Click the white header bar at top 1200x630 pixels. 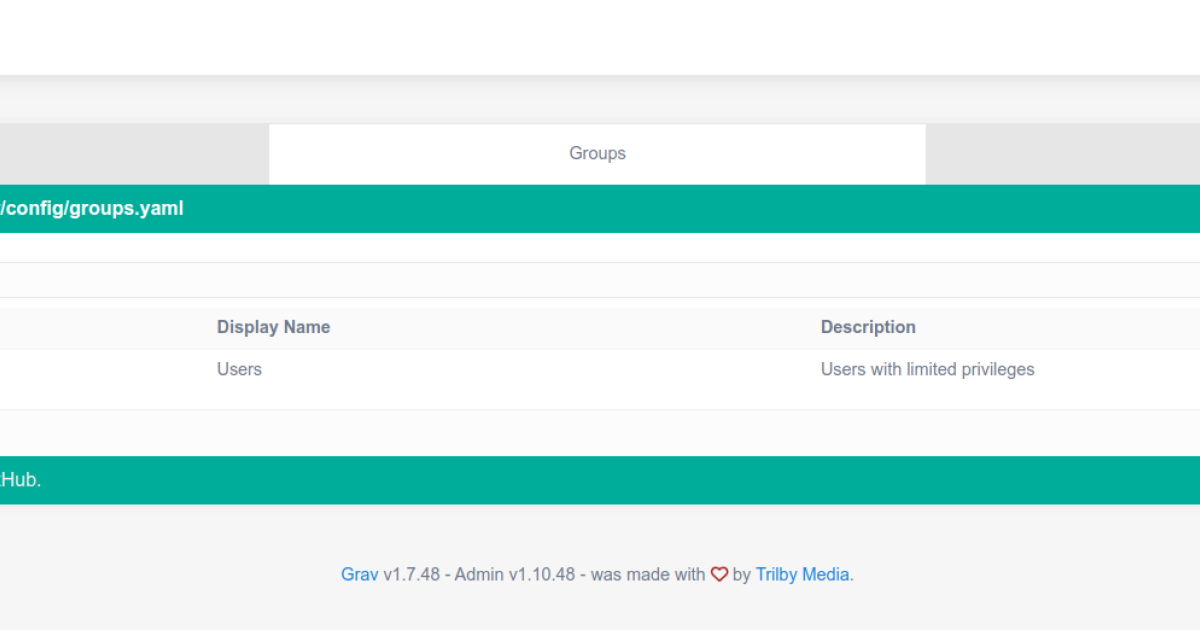point(600,37)
